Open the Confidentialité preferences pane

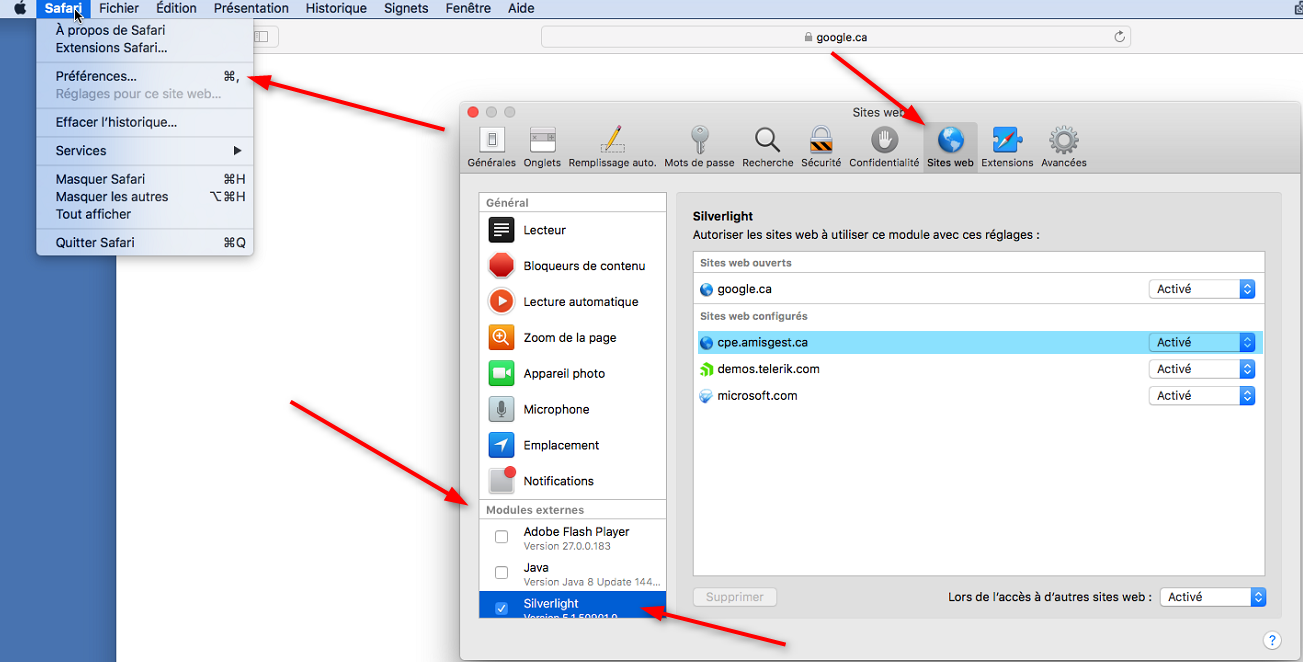(x=884, y=147)
